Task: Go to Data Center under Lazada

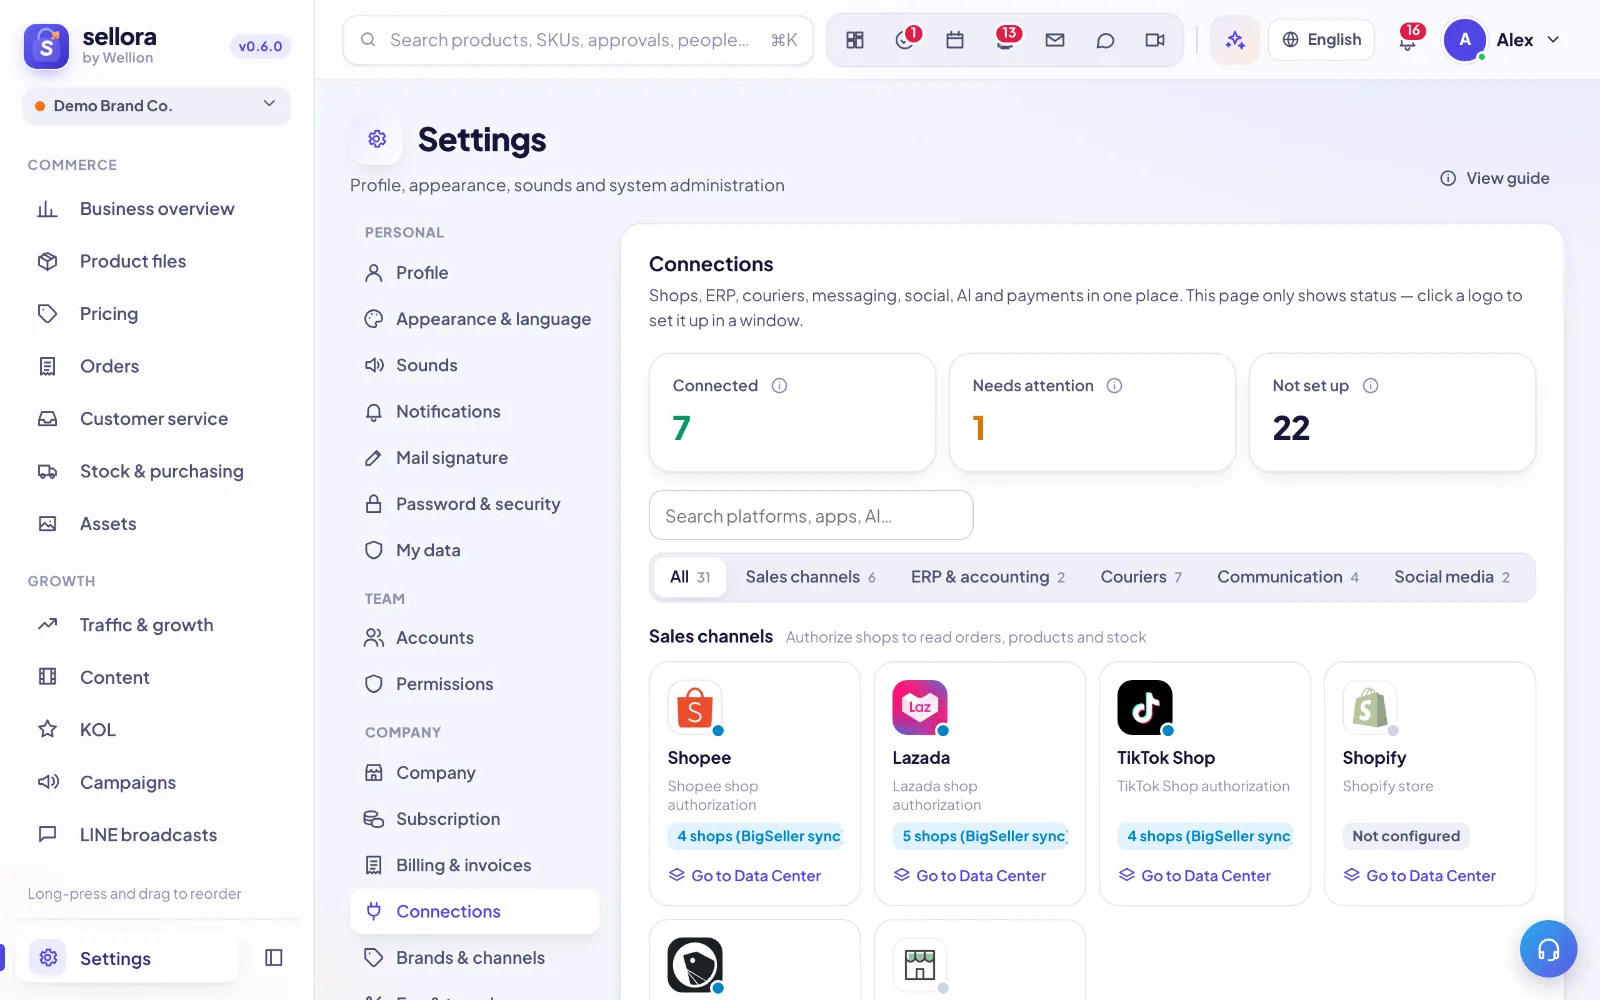Action: pyautogui.click(x=970, y=876)
